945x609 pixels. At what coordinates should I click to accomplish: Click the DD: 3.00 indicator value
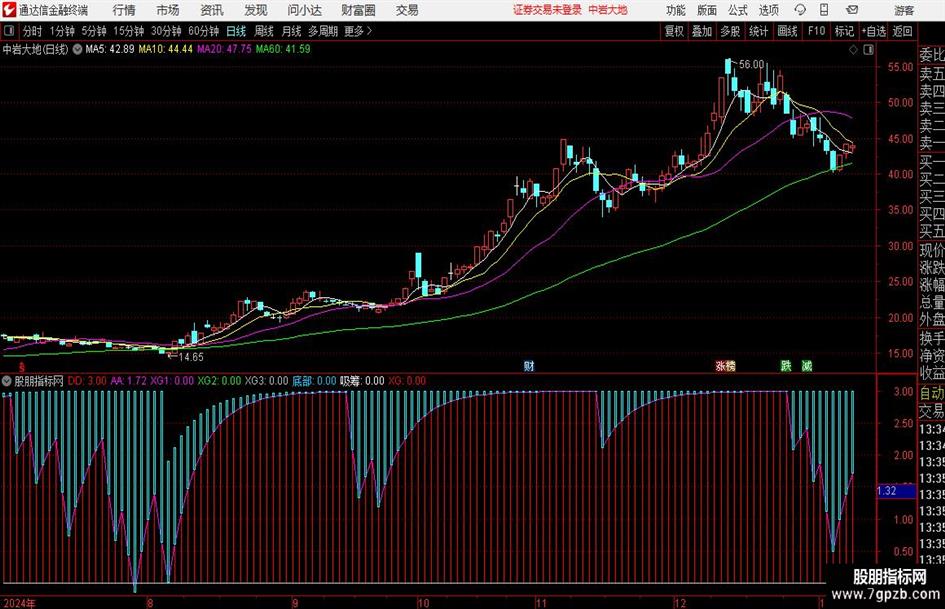87,381
